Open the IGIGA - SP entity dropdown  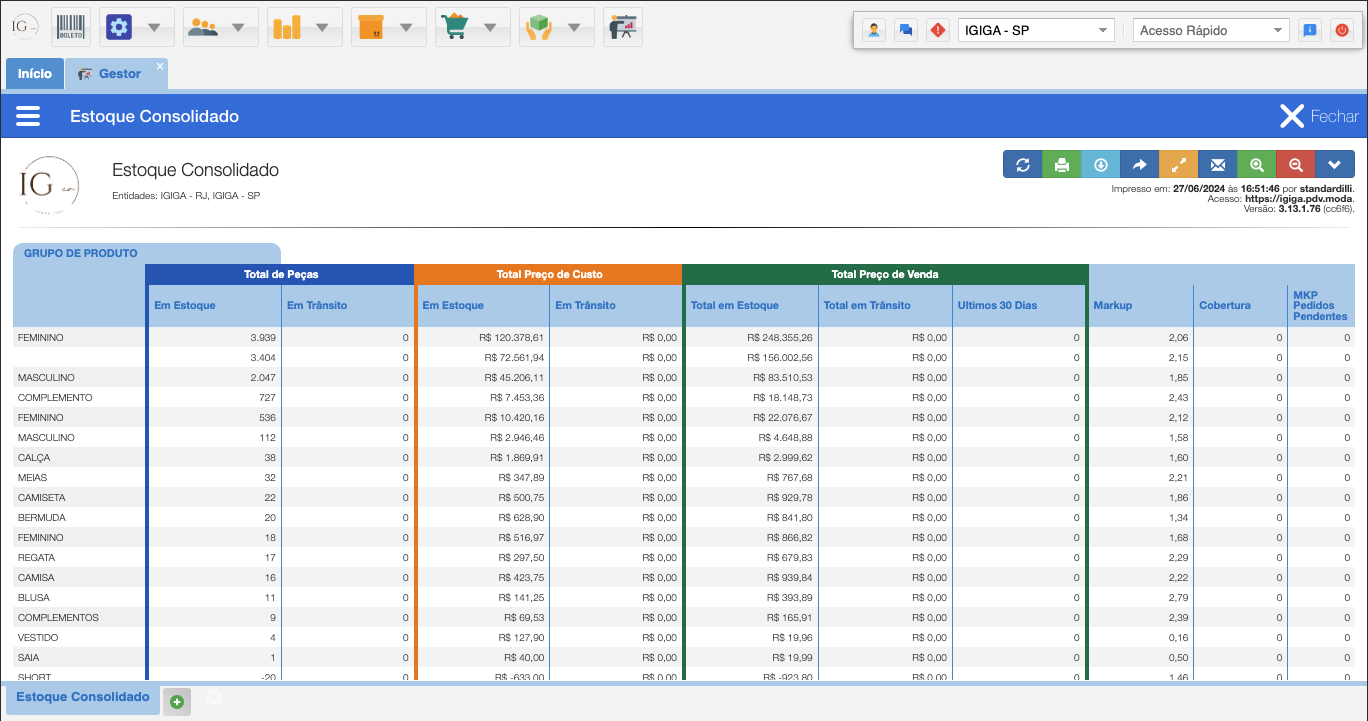[1035, 30]
